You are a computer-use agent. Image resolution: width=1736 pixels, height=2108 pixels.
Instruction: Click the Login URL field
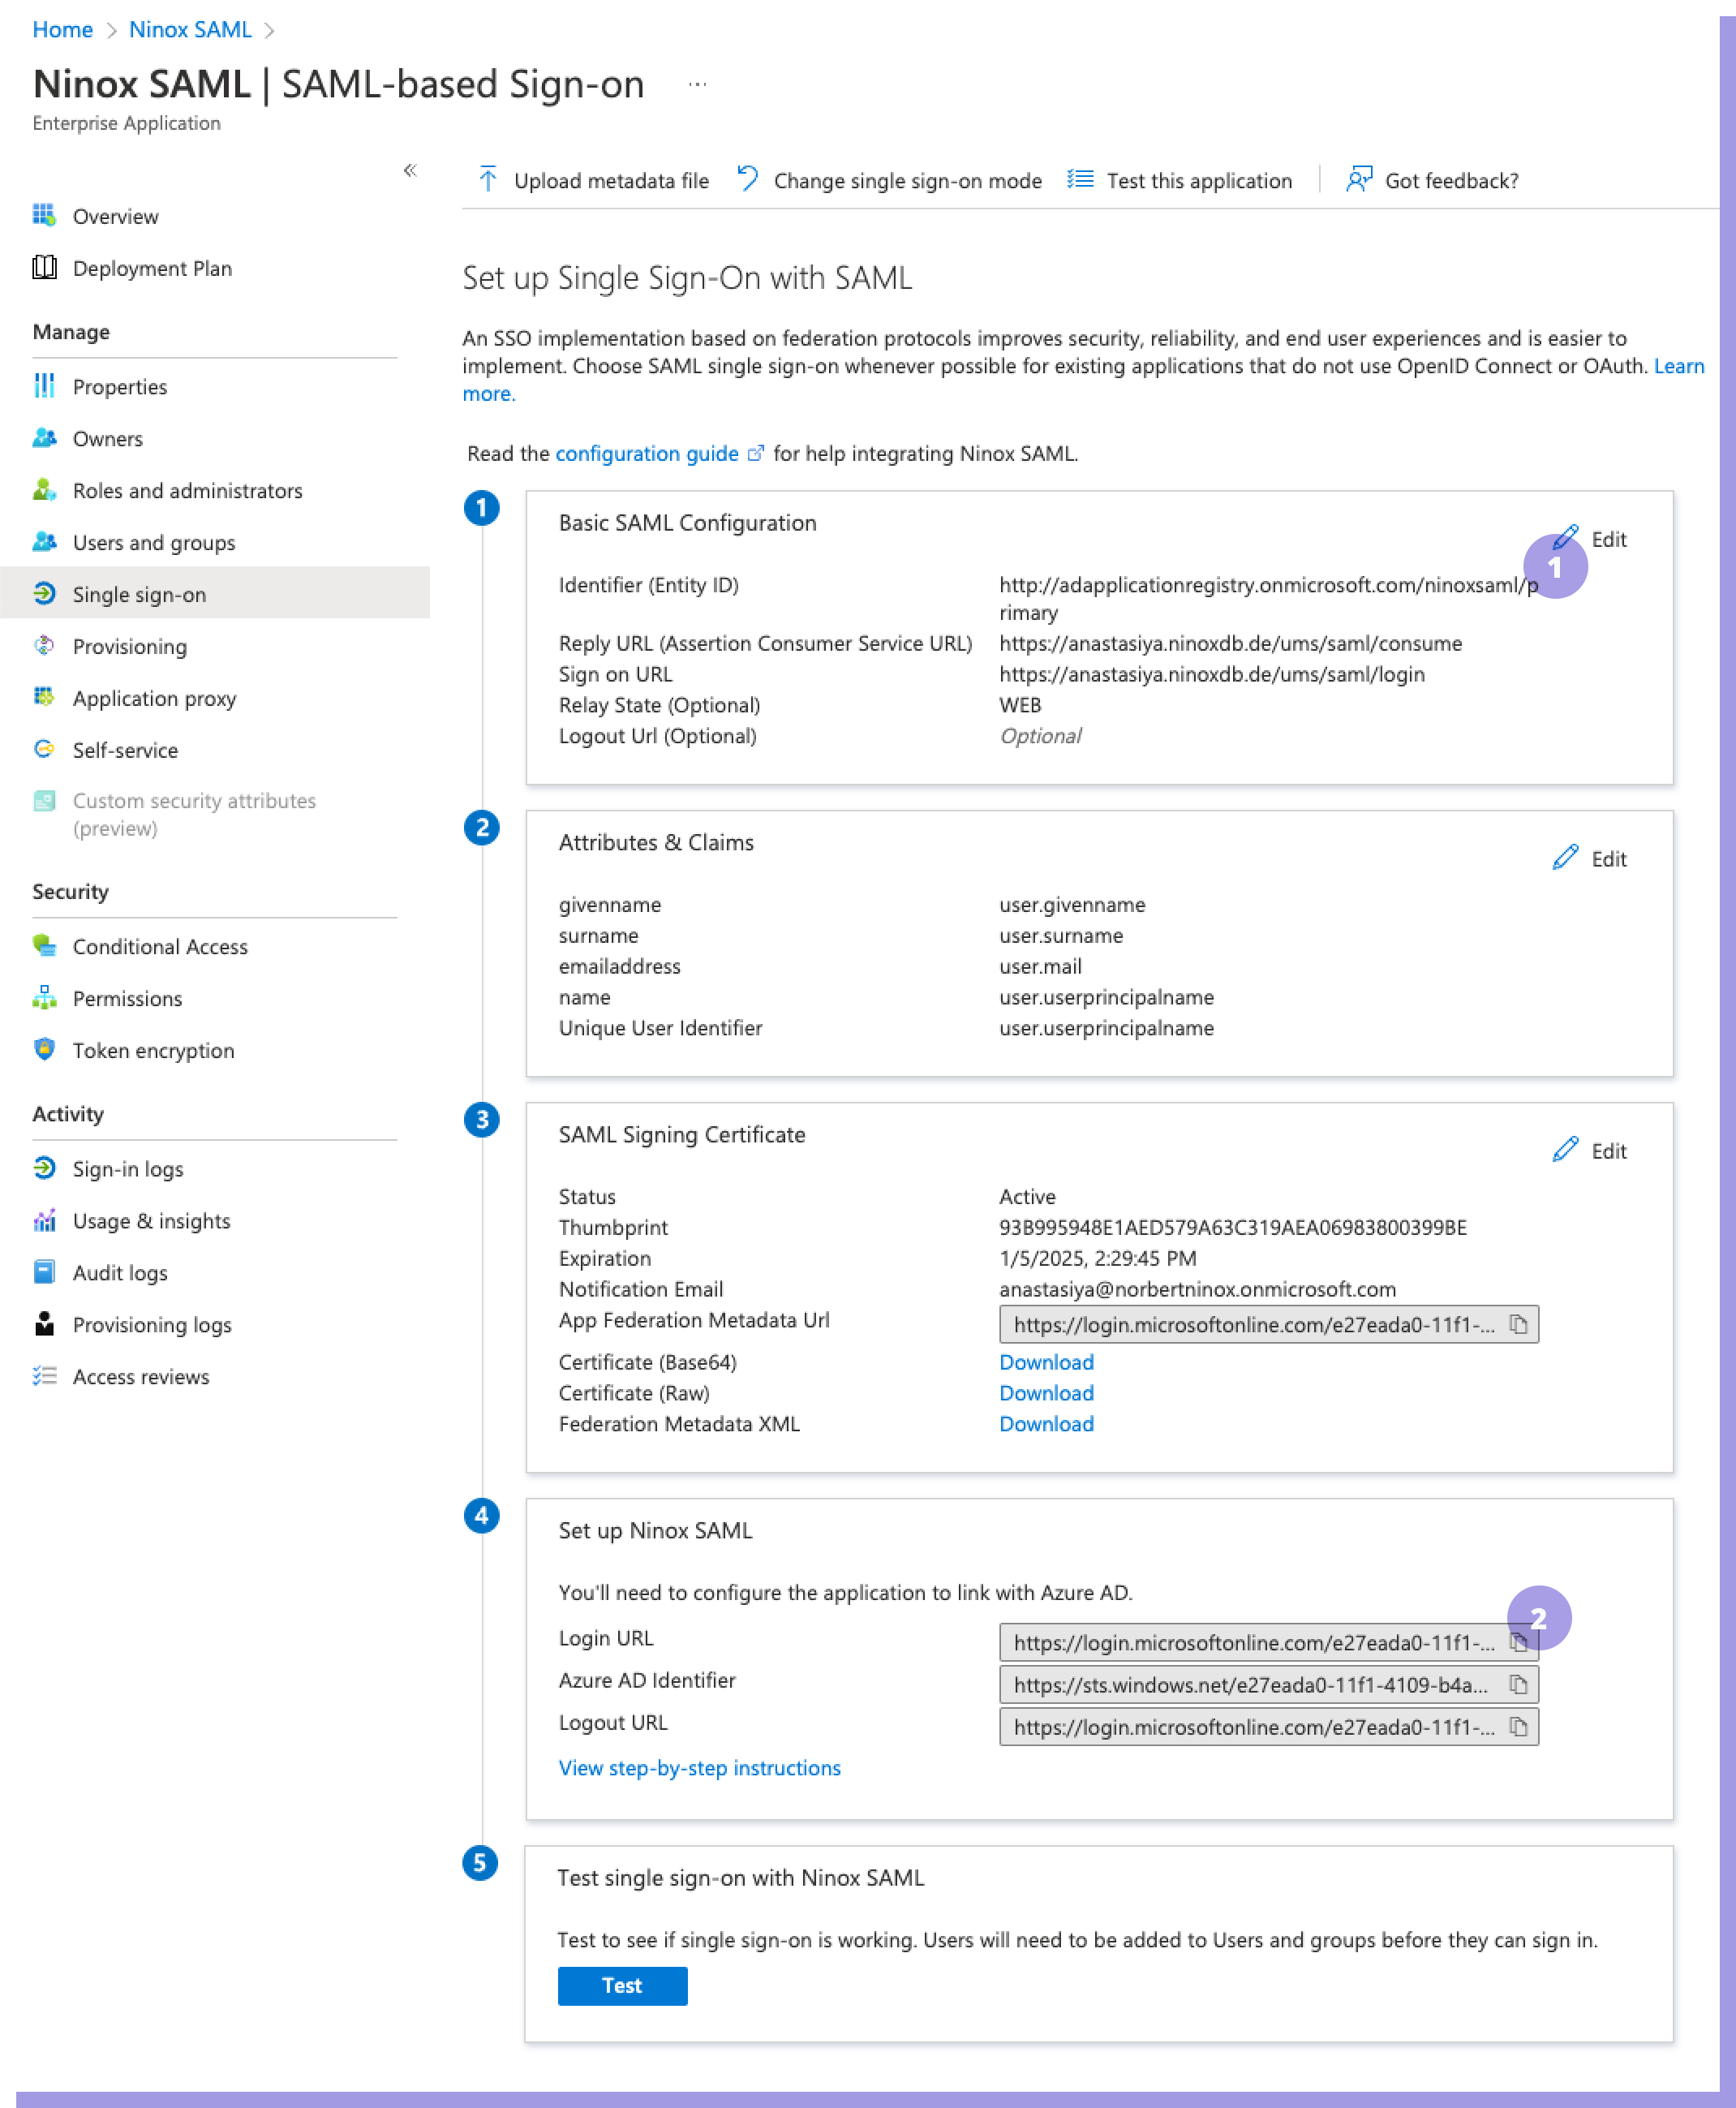[1268, 1642]
